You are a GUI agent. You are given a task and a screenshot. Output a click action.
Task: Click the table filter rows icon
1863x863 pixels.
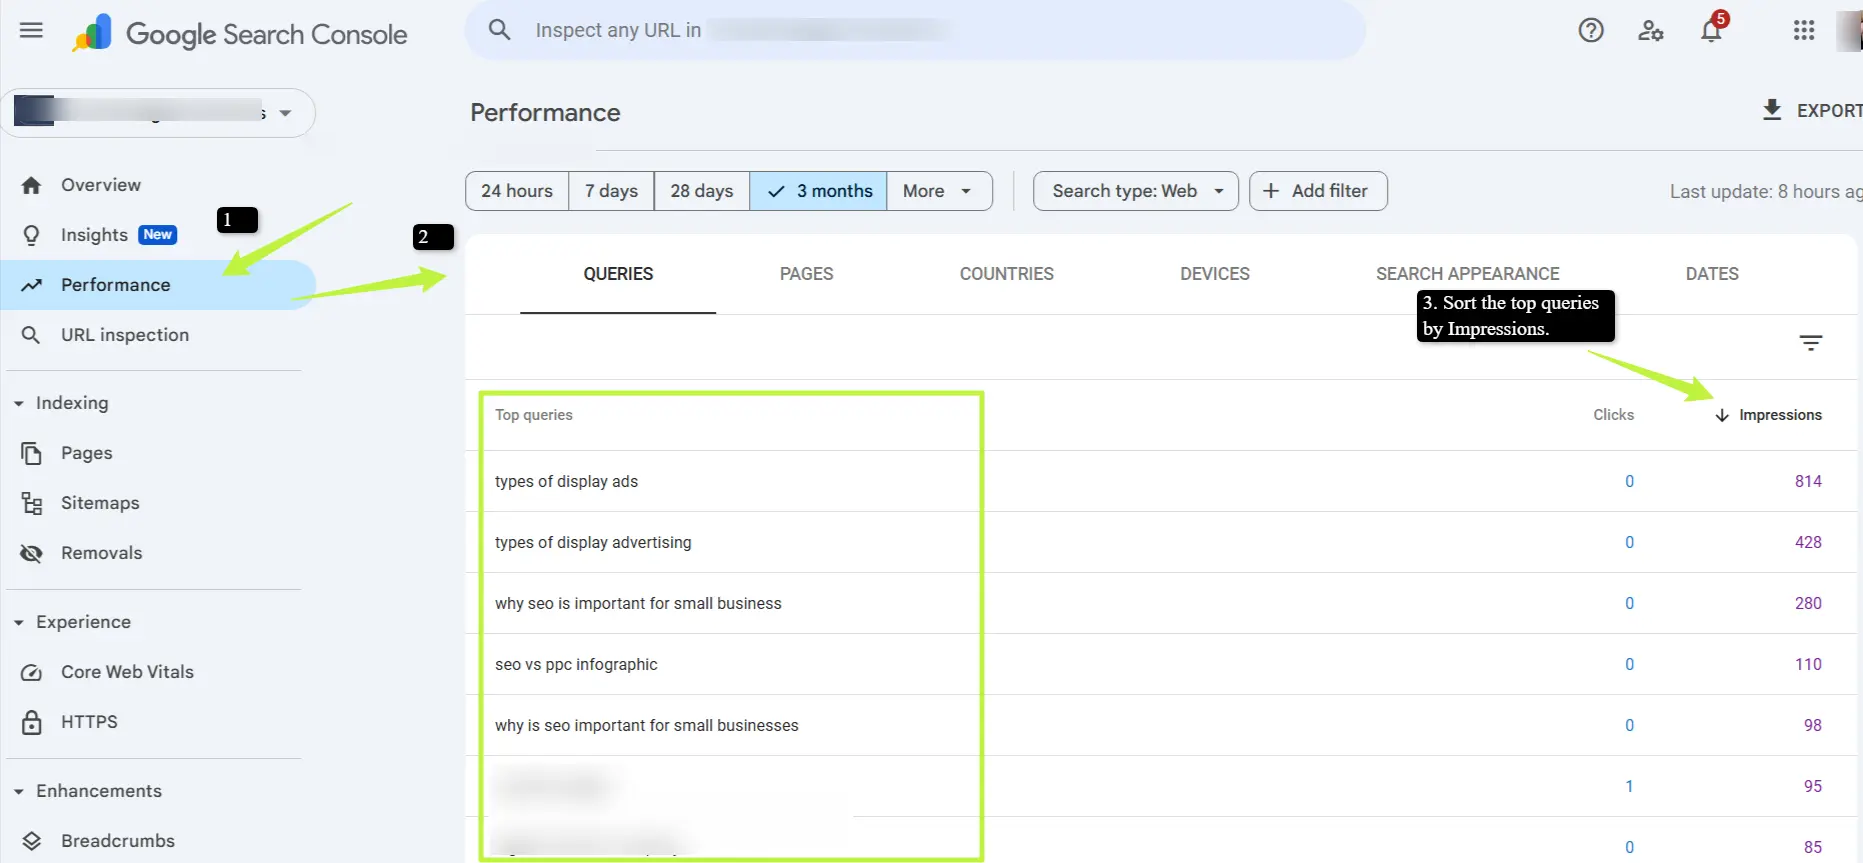(x=1810, y=343)
